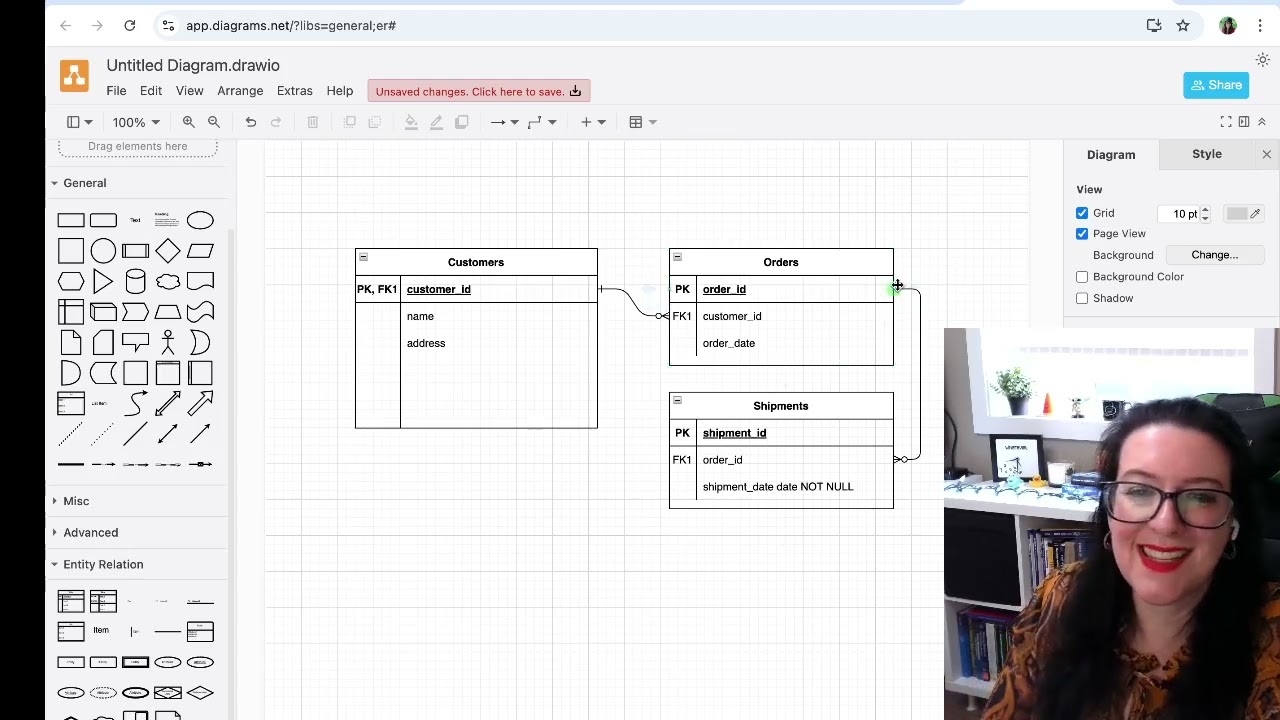Open the zoom 100% dropdown
Image resolution: width=1280 pixels, height=720 pixels.
135,122
